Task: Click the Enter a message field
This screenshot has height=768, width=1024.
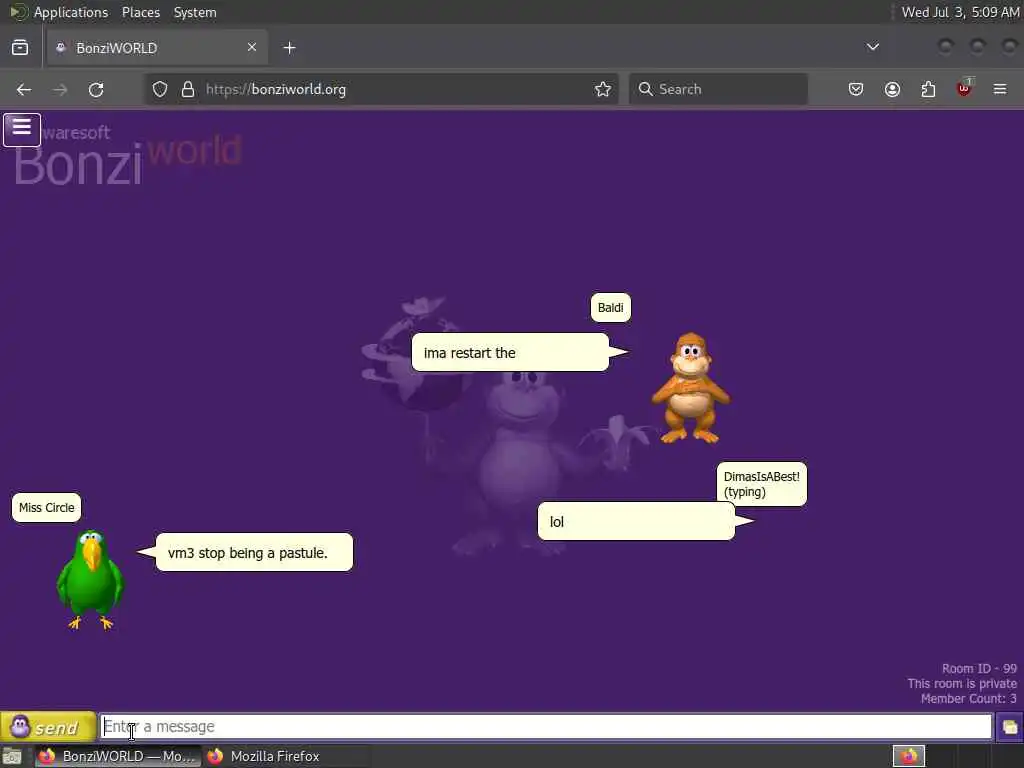Action: (x=546, y=727)
